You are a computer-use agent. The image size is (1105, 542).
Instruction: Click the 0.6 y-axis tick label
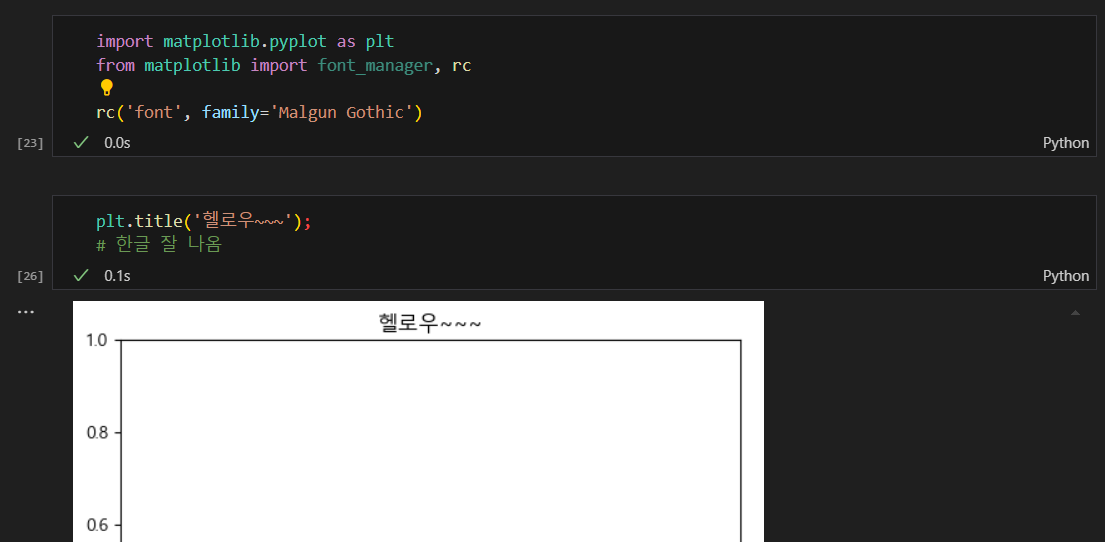click(x=97, y=525)
